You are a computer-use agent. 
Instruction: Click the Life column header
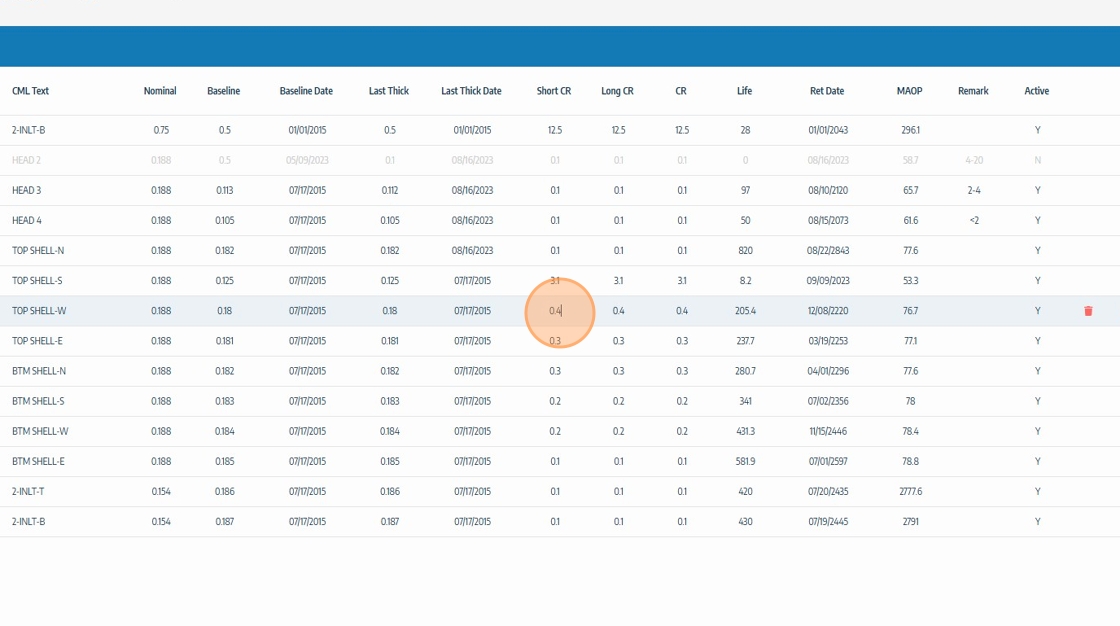coord(744,91)
